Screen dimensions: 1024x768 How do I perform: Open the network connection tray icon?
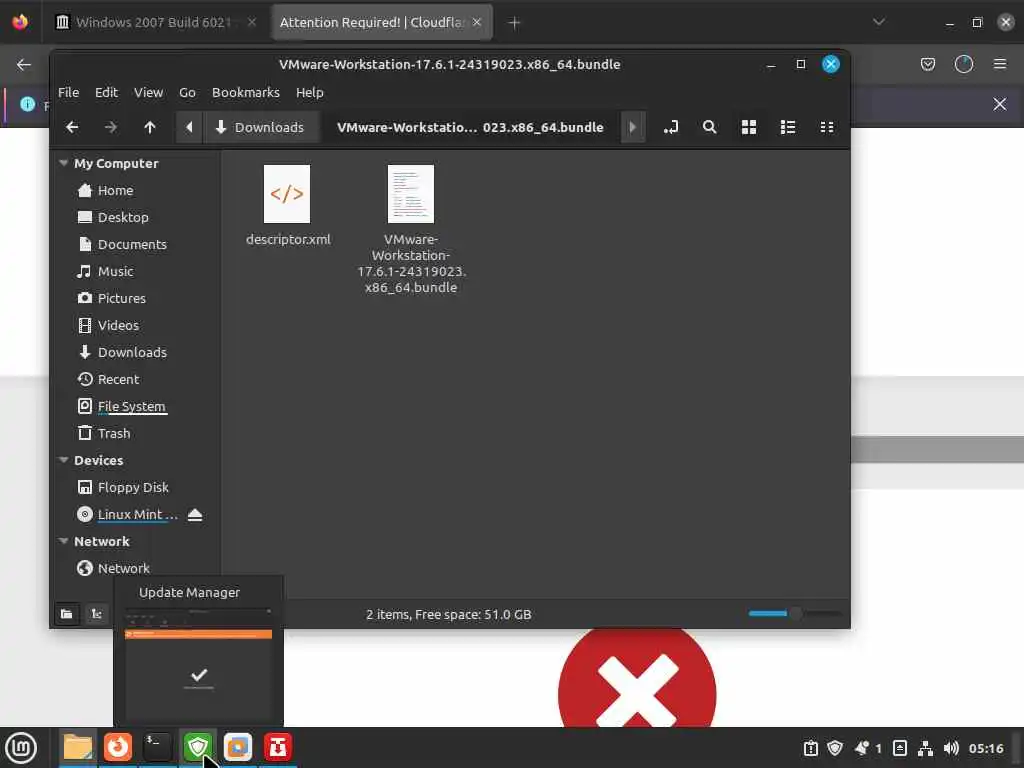tap(925, 748)
